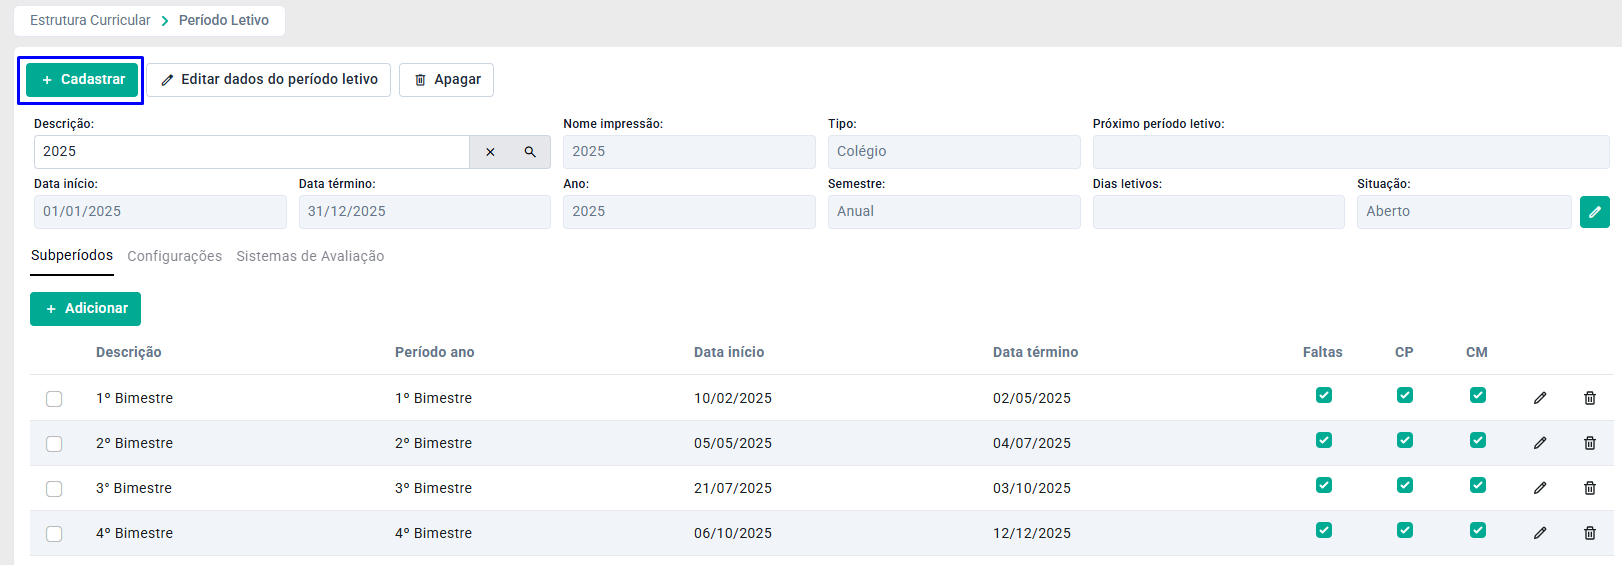Toggle Faltas checkbox for 3º Bimestre
Viewport: 1622px width, 565px height.
point(1324,485)
